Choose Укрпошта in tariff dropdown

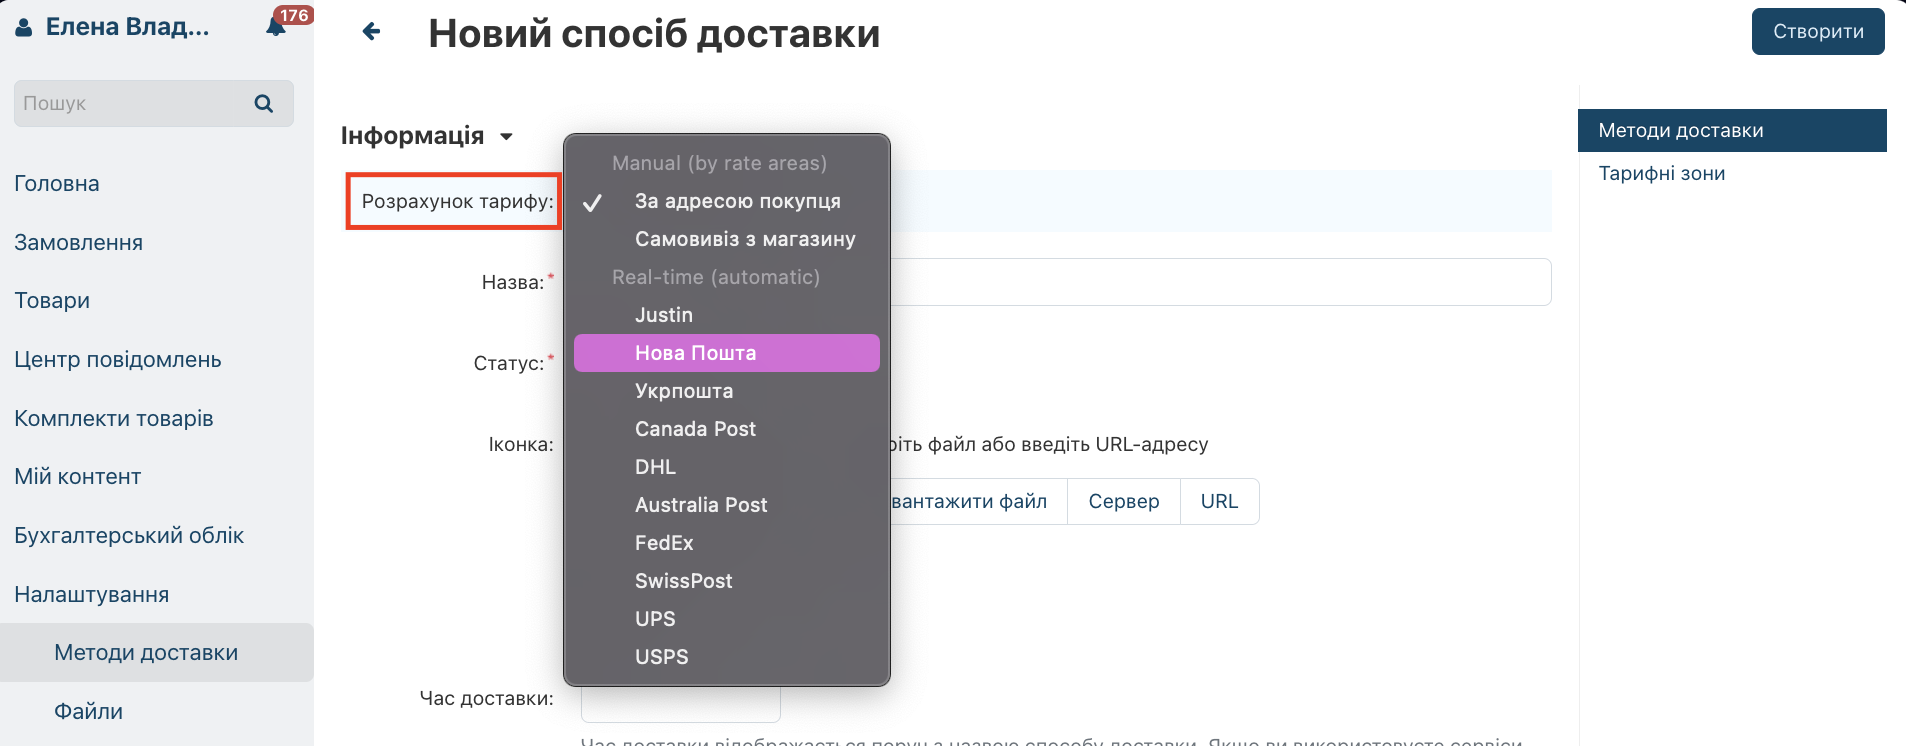click(684, 391)
